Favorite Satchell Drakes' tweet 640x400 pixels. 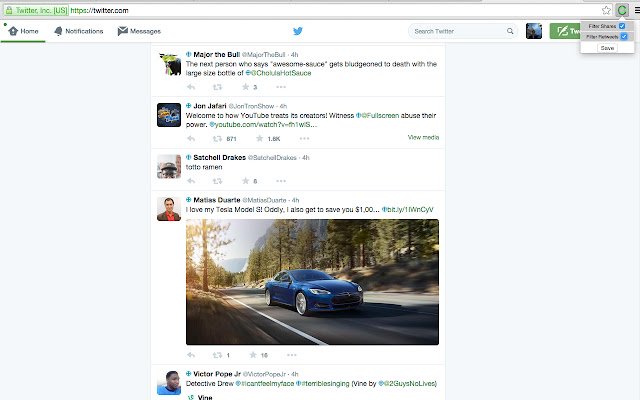(246, 181)
